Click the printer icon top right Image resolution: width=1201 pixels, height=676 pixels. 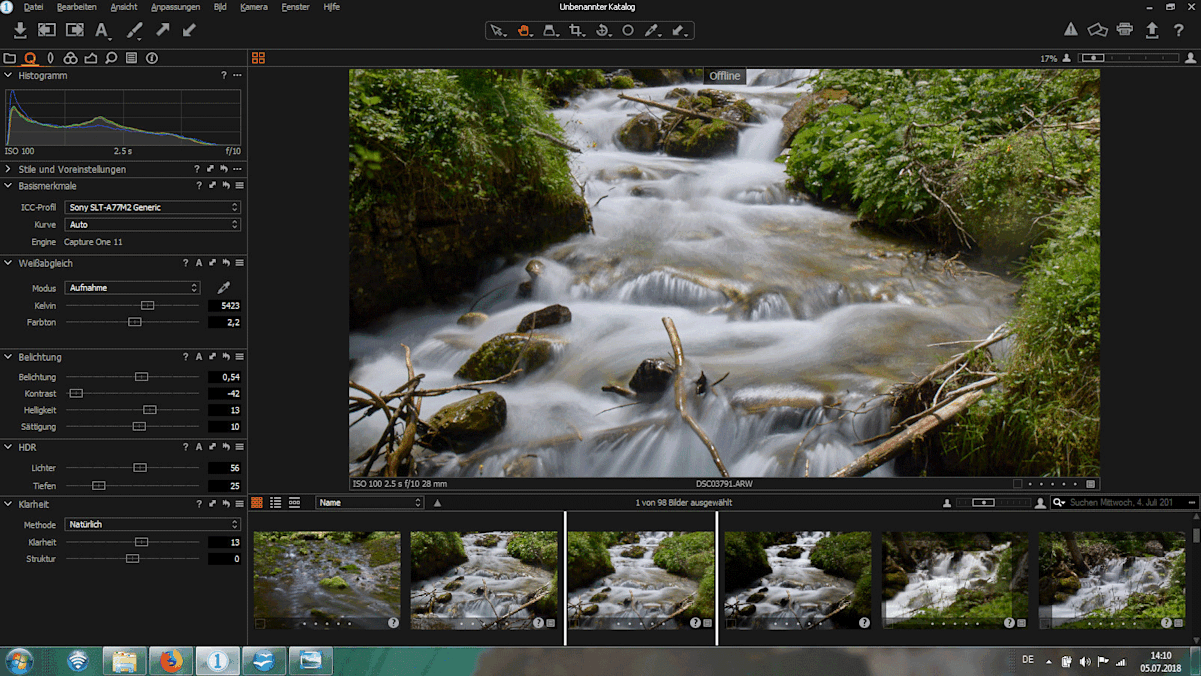pos(1125,30)
